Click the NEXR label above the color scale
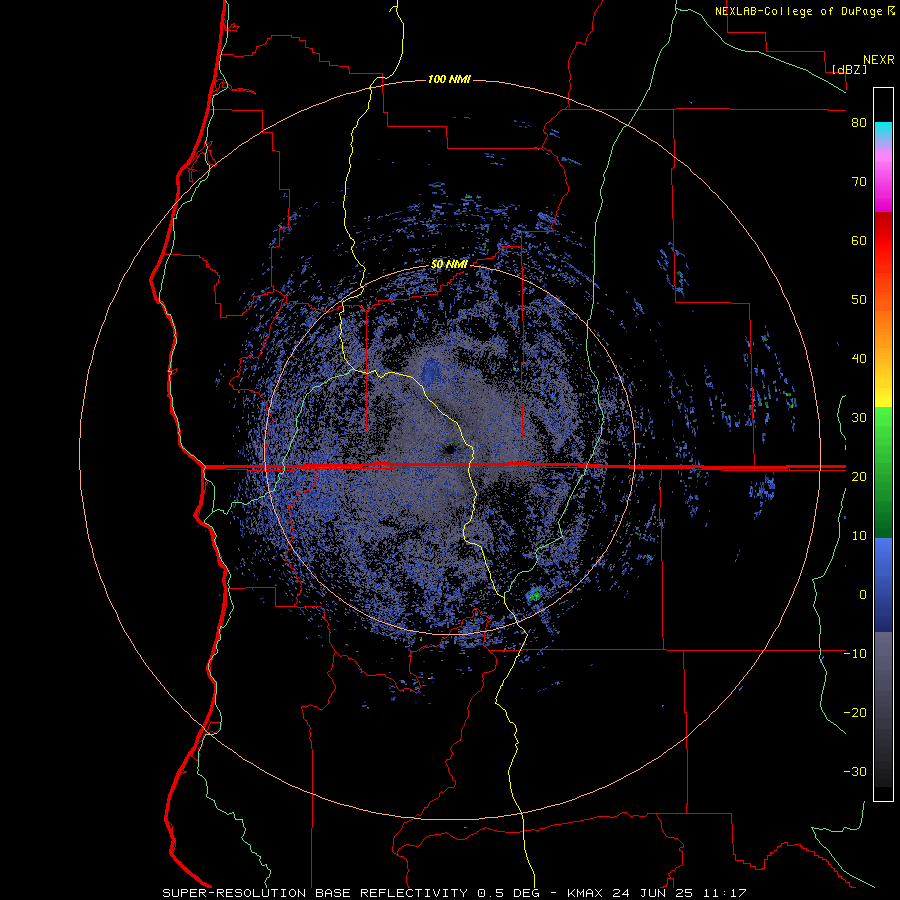Screen dimensions: 900x900 [879, 60]
